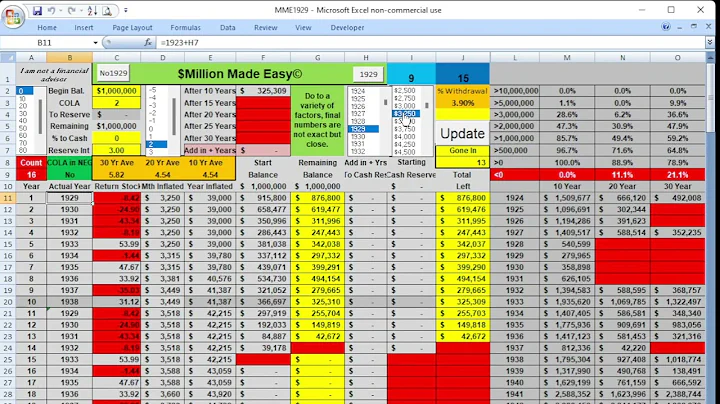Screen dimensions: 720x404
Task: Click the >3,000,000 10 Year value 28.6%
Action: pos(567,115)
